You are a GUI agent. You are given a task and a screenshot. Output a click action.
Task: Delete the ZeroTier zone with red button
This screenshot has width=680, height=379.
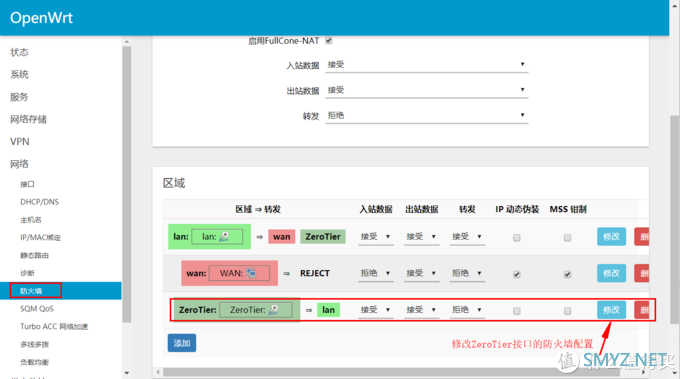(642, 310)
